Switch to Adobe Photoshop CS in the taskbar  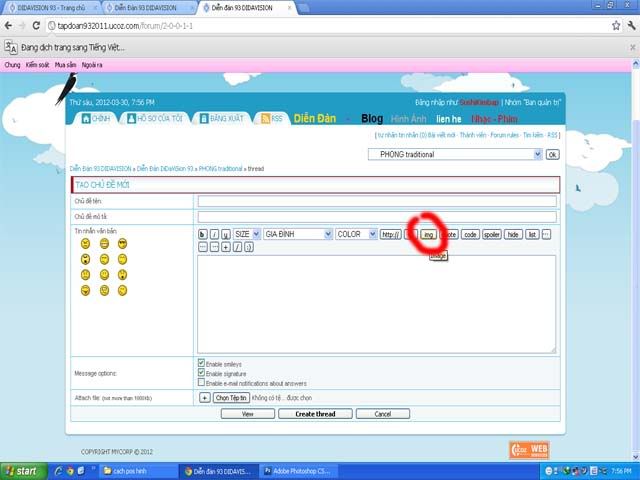pos(299,471)
